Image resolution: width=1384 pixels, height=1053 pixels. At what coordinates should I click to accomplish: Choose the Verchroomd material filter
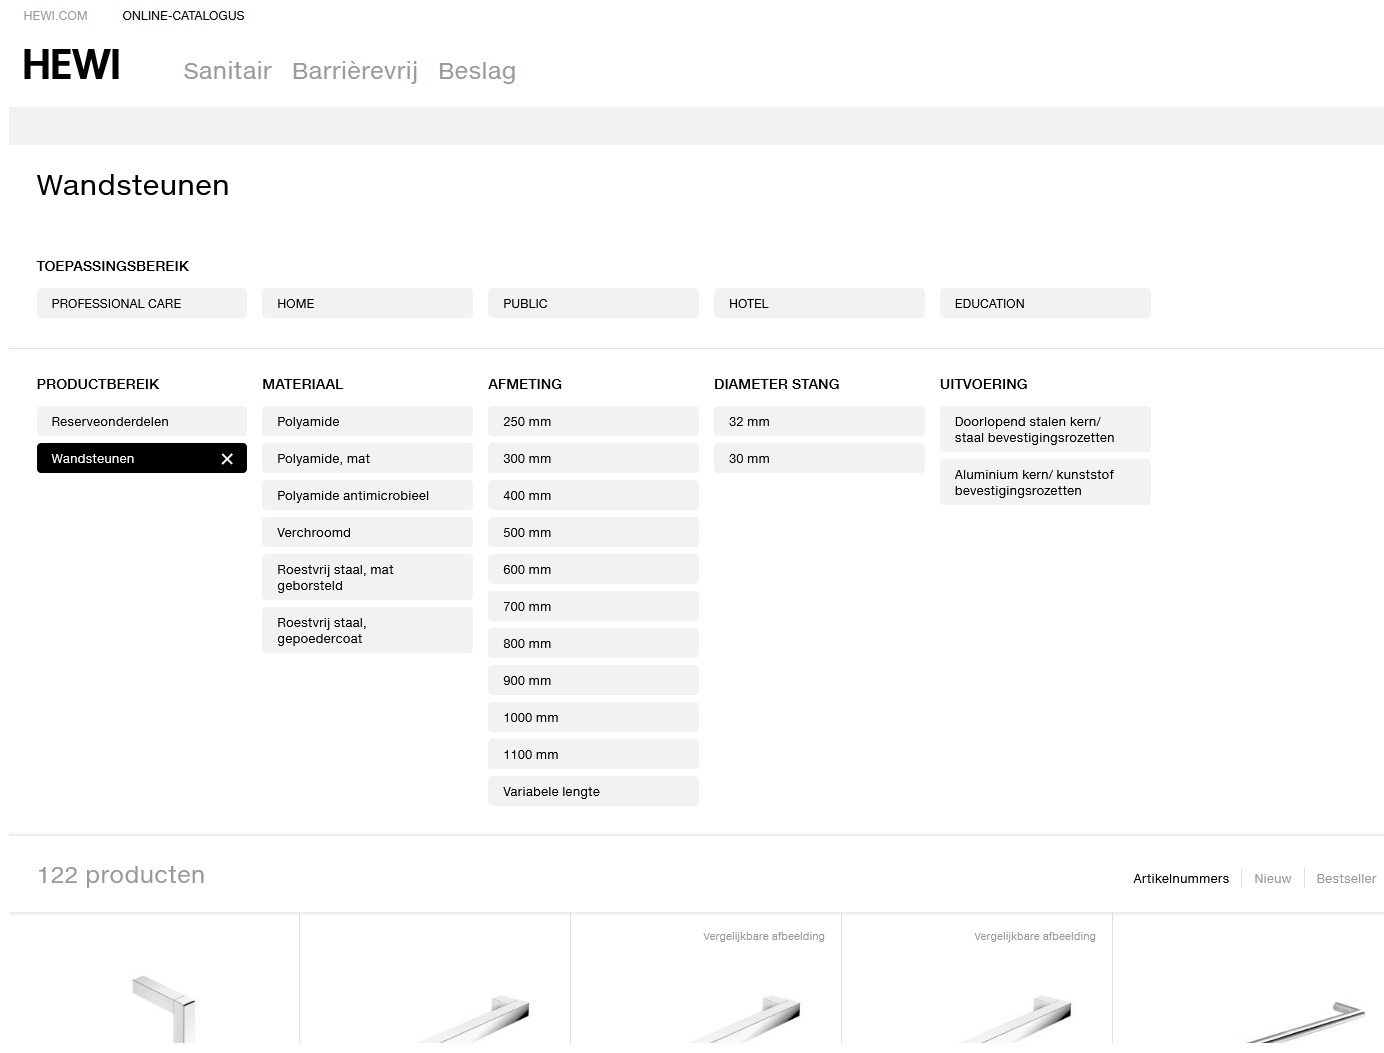click(367, 533)
